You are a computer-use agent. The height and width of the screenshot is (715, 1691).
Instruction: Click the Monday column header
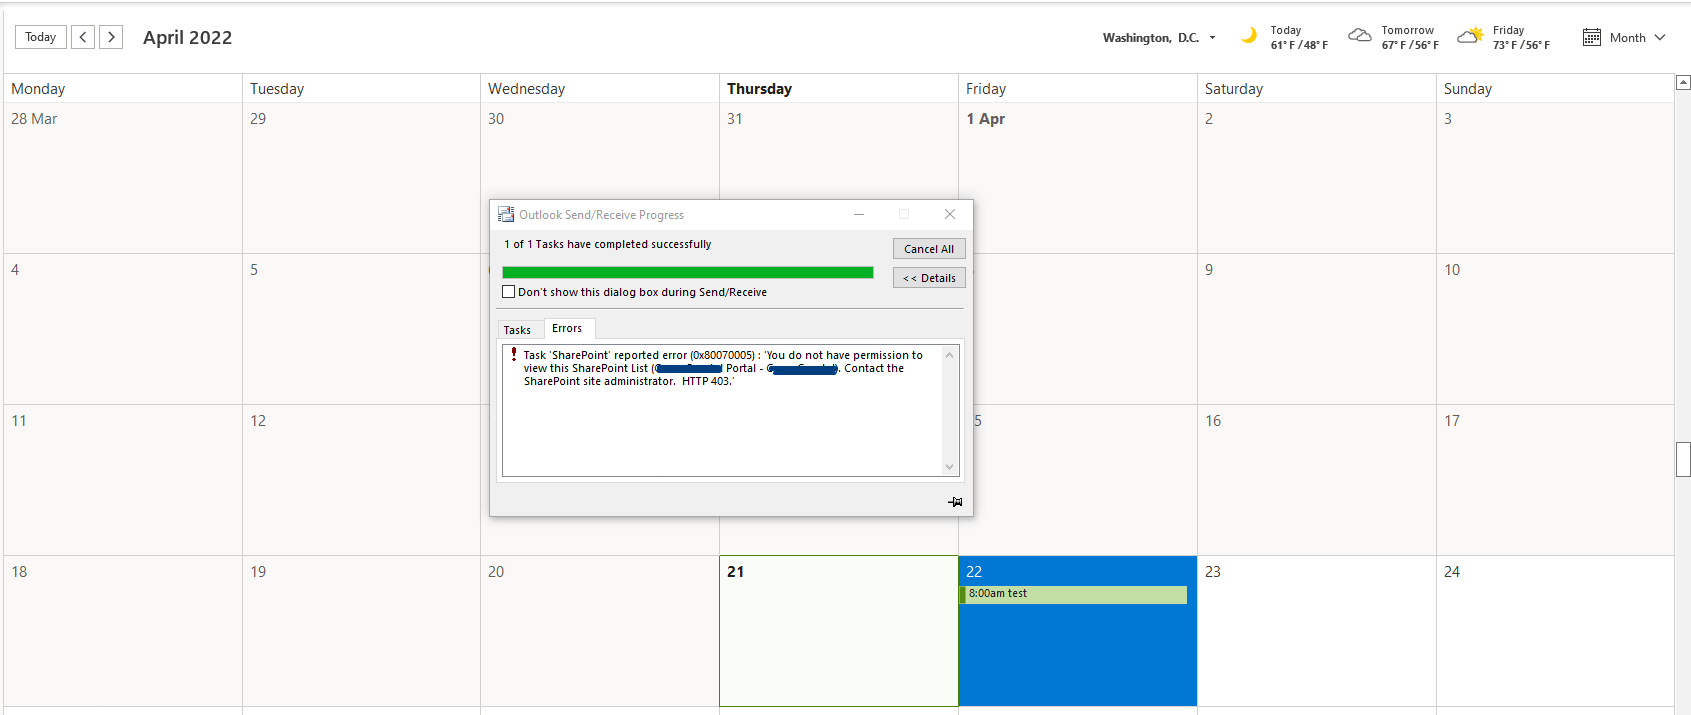122,88
